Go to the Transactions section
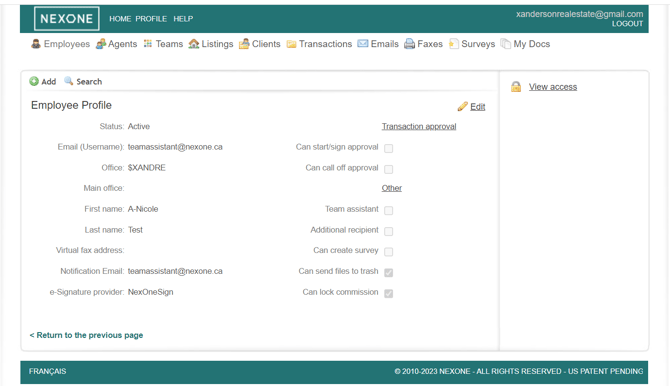The width and height of the screenshot is (670, 386). point(326,44)
